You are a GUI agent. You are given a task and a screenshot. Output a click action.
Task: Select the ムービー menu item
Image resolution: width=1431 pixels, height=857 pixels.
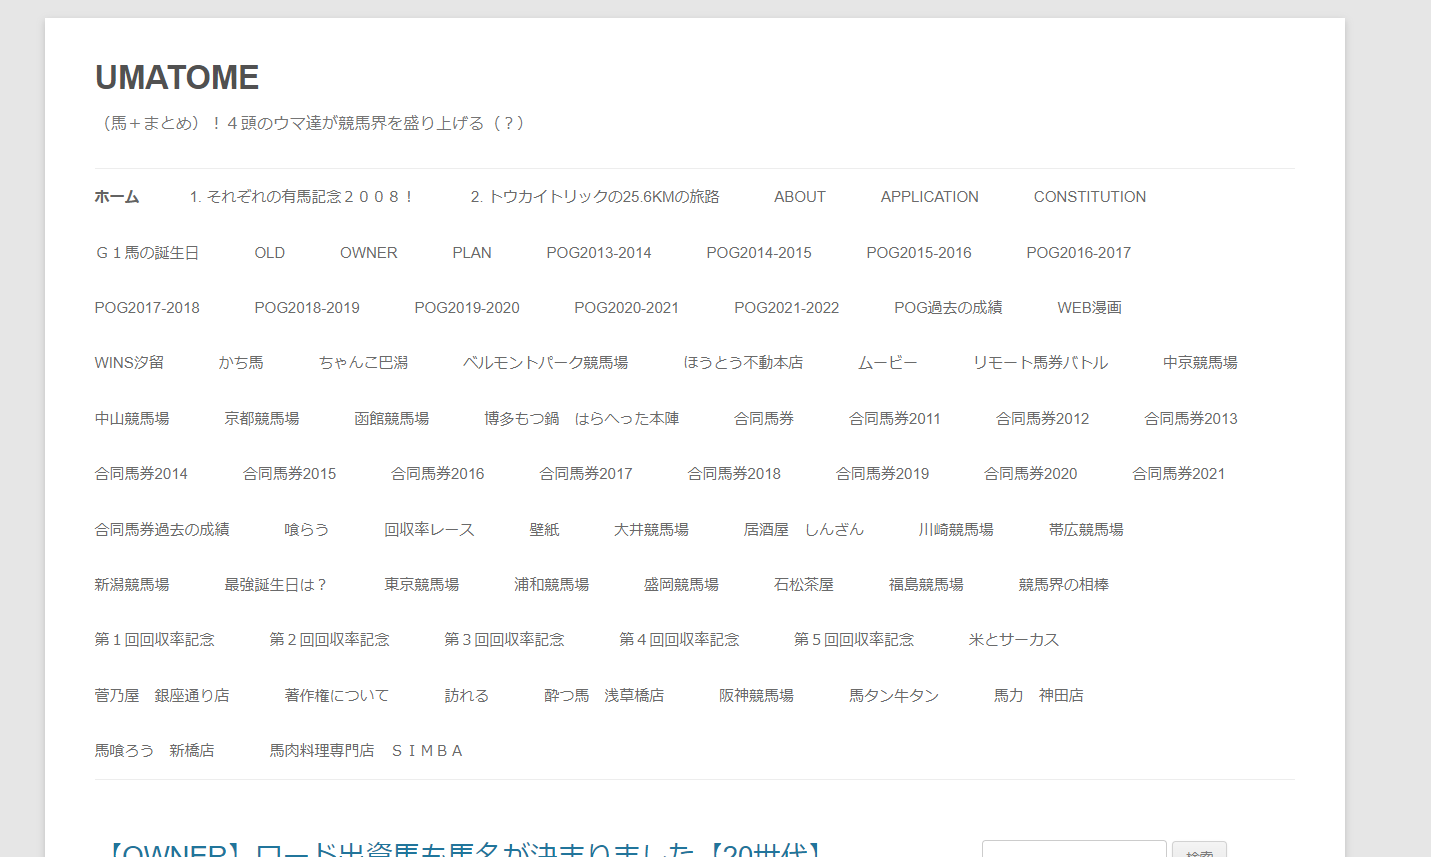pos(887,363)
